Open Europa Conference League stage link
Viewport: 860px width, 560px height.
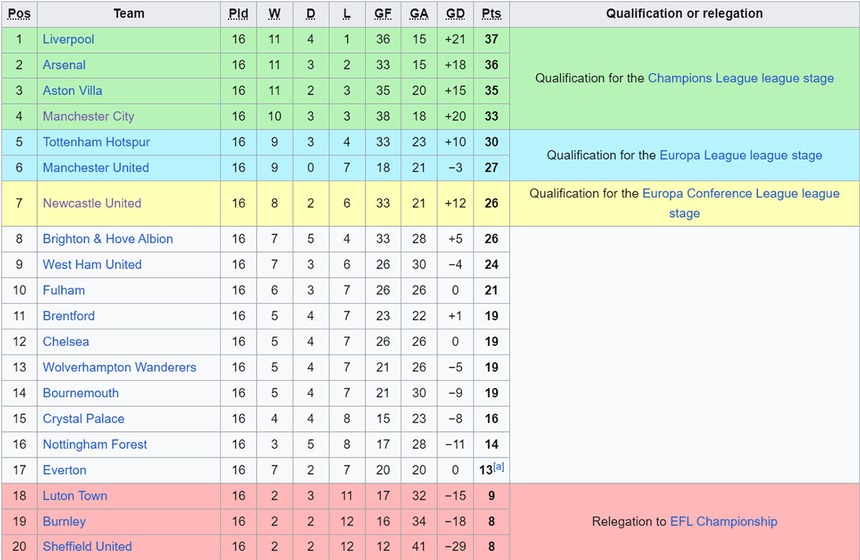coord(740,193)
